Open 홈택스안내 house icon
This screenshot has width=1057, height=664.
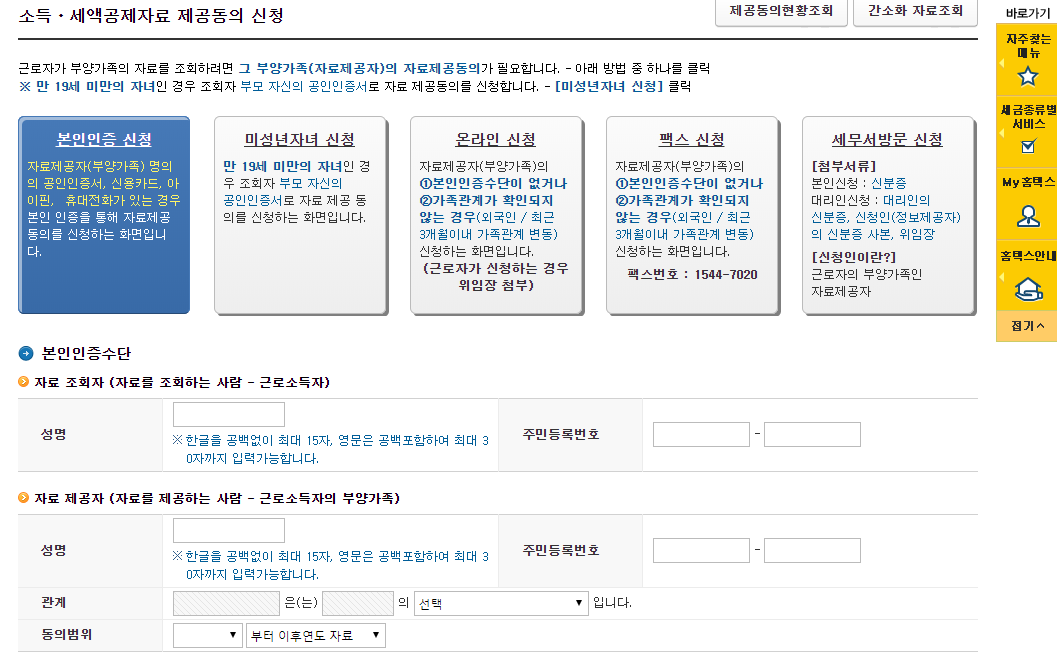pyautogui.click(x=1028, y=289)
